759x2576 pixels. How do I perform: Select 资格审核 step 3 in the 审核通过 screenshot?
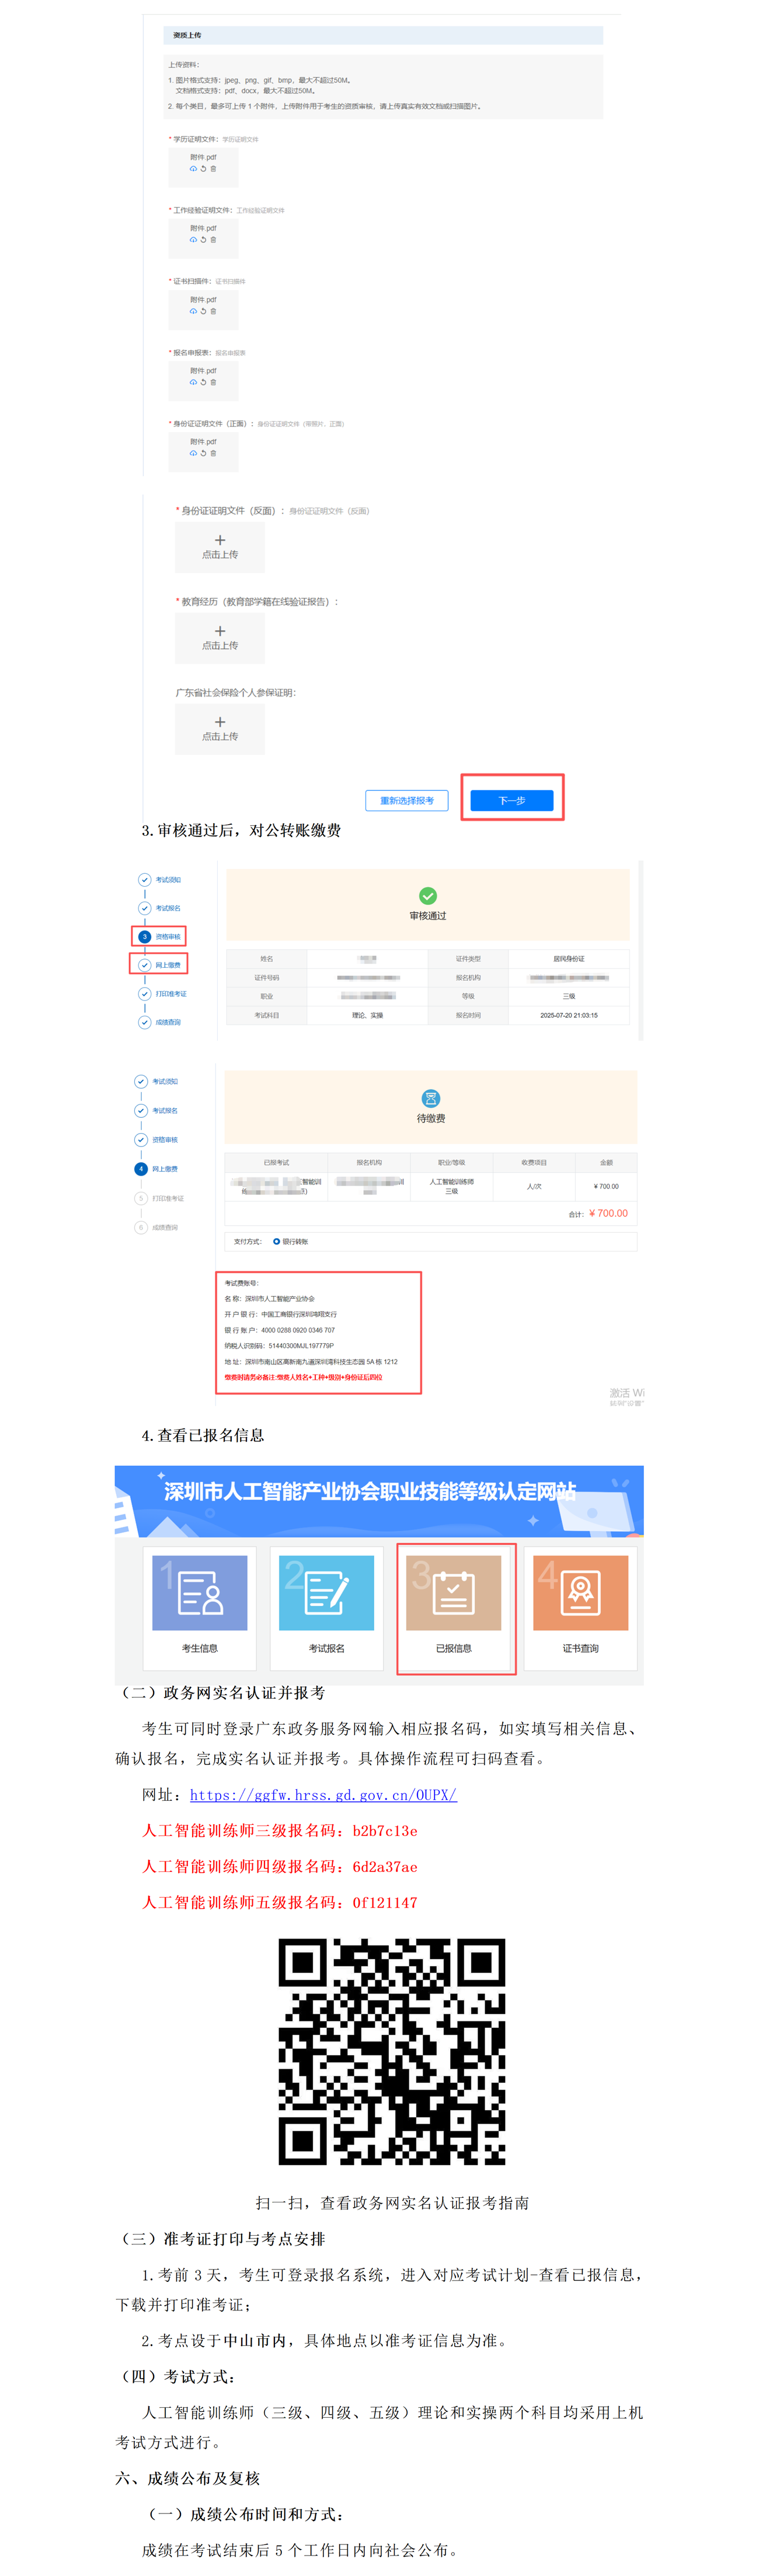tap(160, 936)
